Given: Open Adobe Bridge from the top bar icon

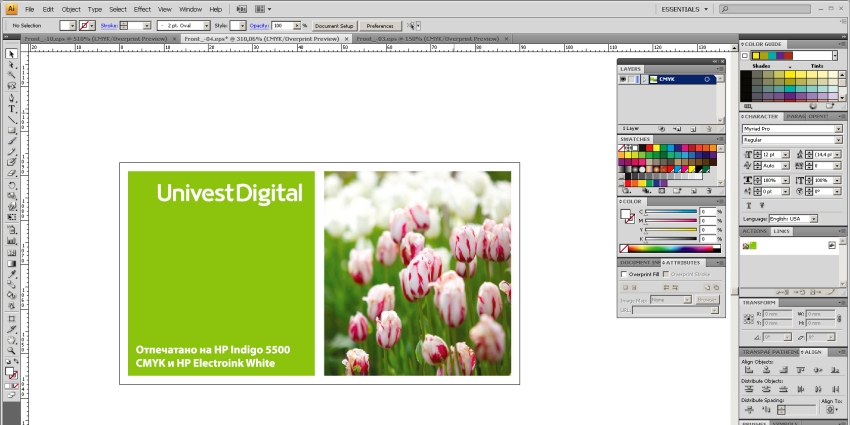Looking at the screenshot, I should 242,9.
